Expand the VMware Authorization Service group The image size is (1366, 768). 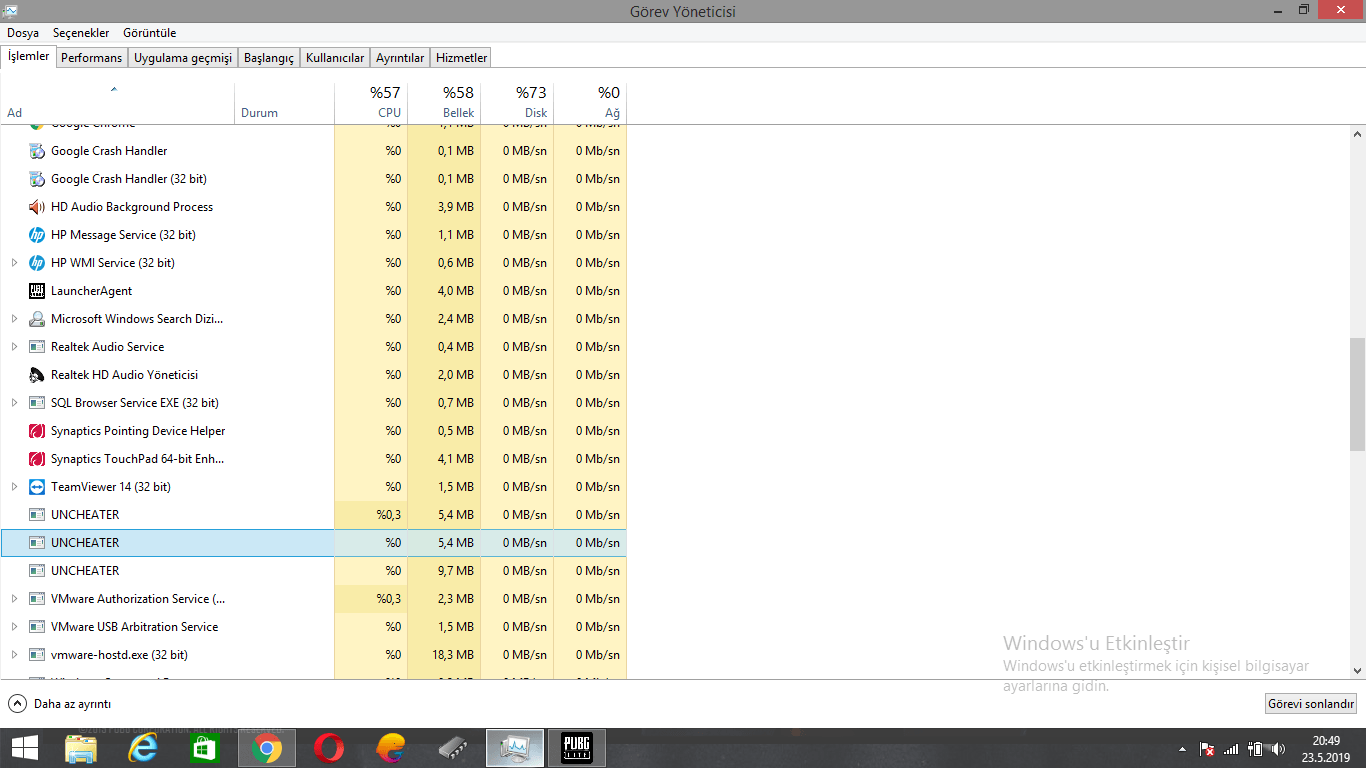click(x=14, y=599)
